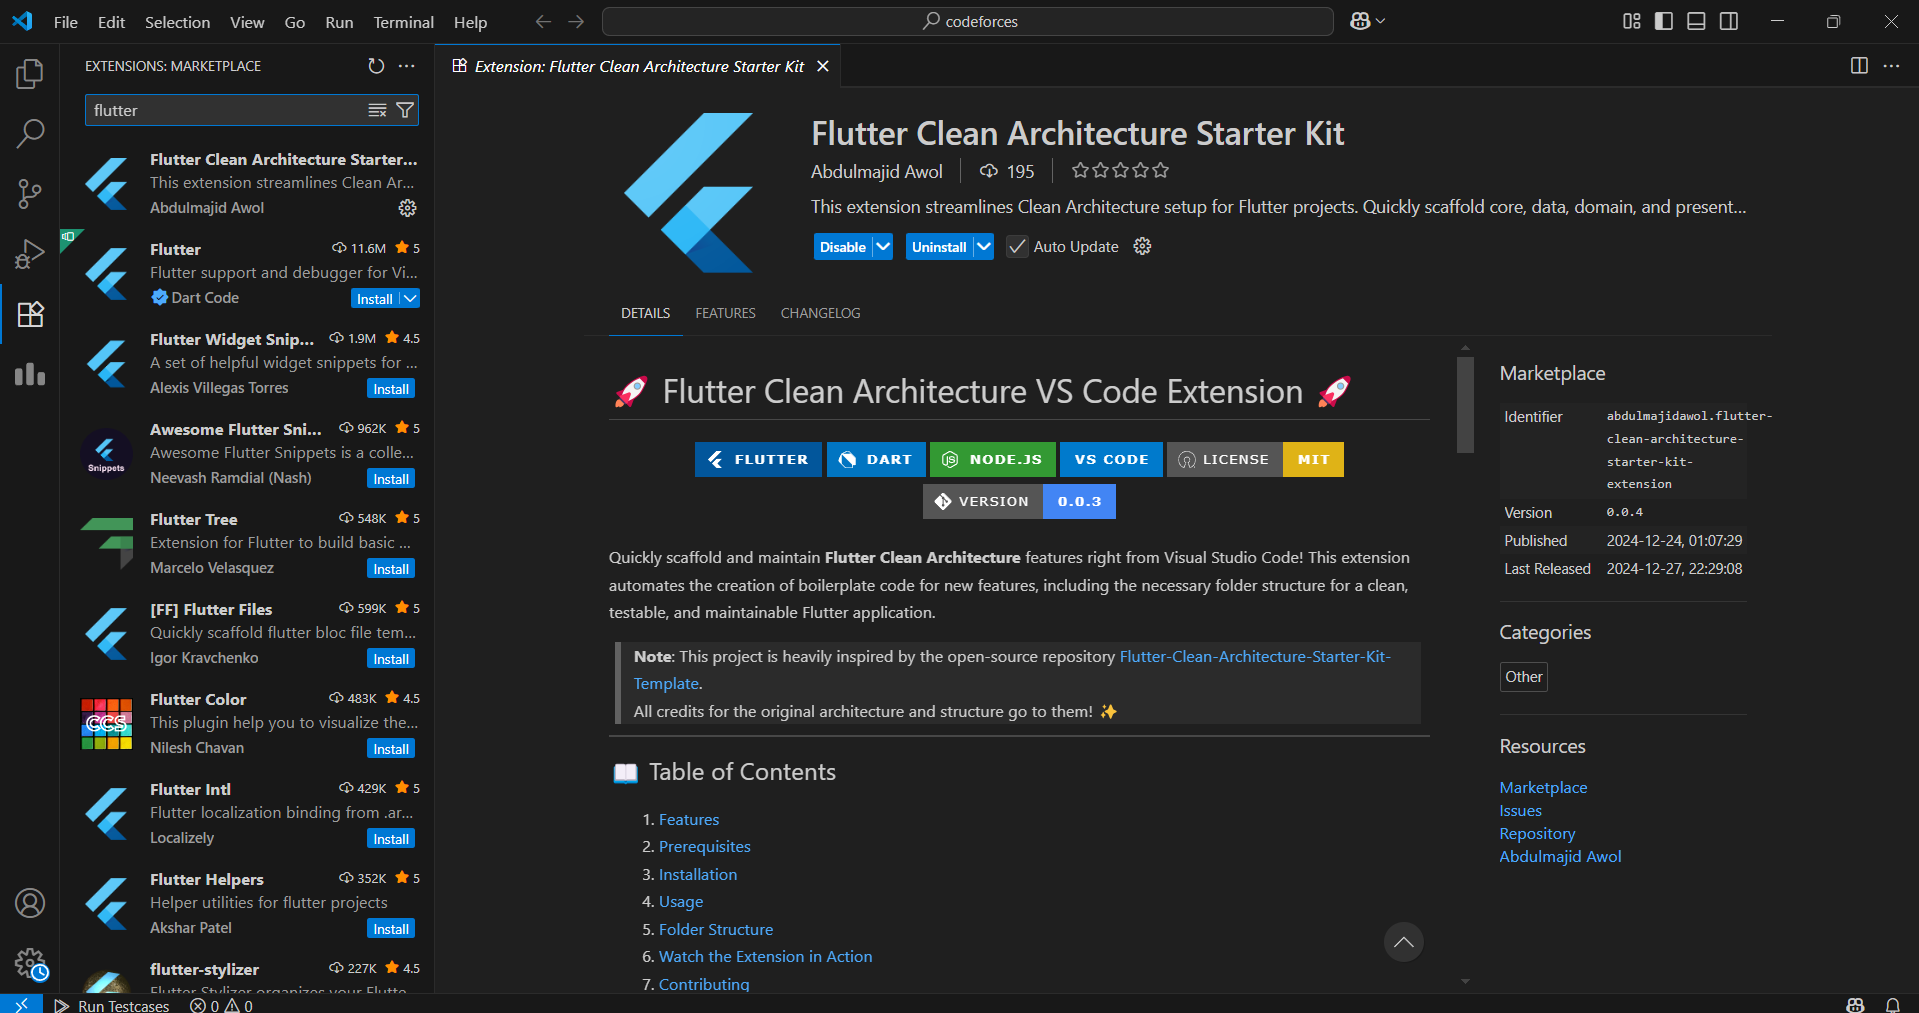Screen dimensions: 1919x1013
Task: Open the Explorer view in activity bar
Action: 30,73
